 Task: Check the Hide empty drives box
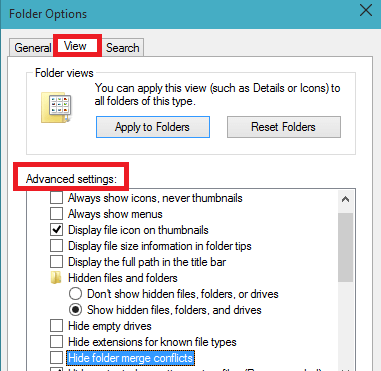pyautogui.click(x=56, y=326)
